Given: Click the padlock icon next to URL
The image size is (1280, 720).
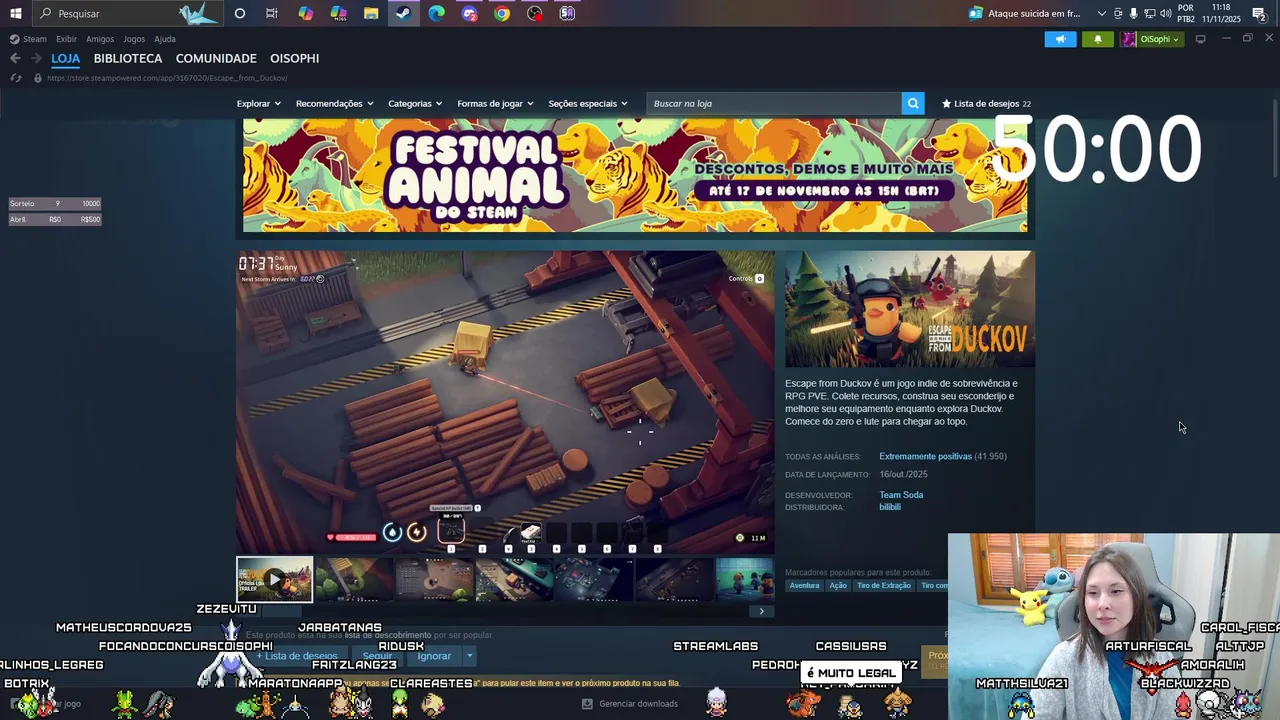Looking at the screenshot, I should pos(38,77).
